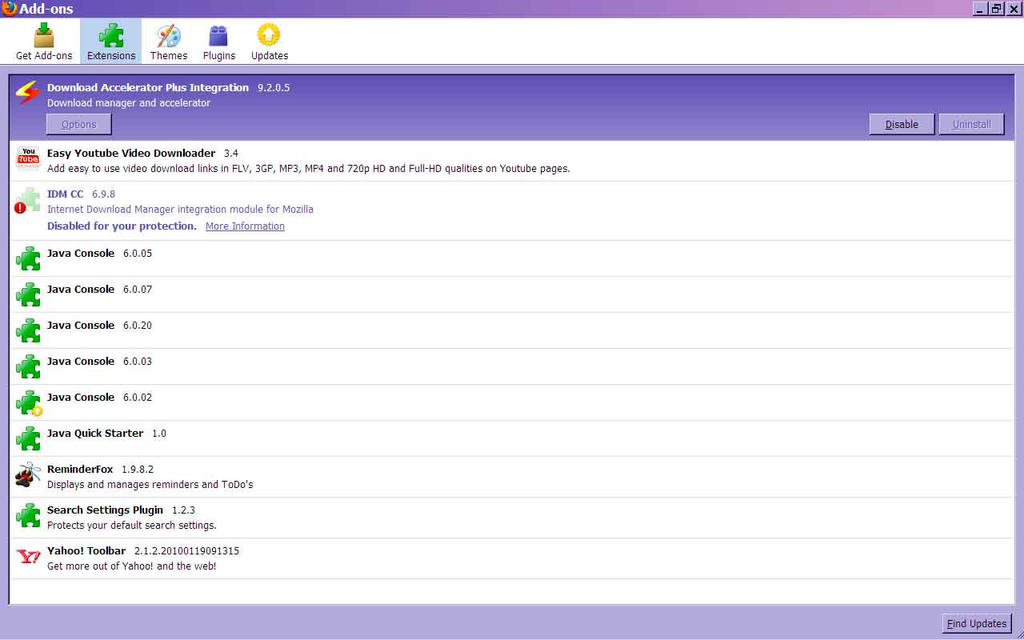Select the IDM CC extension name
The height and width of the screenshot is (640, 1024).
(65, 194)
